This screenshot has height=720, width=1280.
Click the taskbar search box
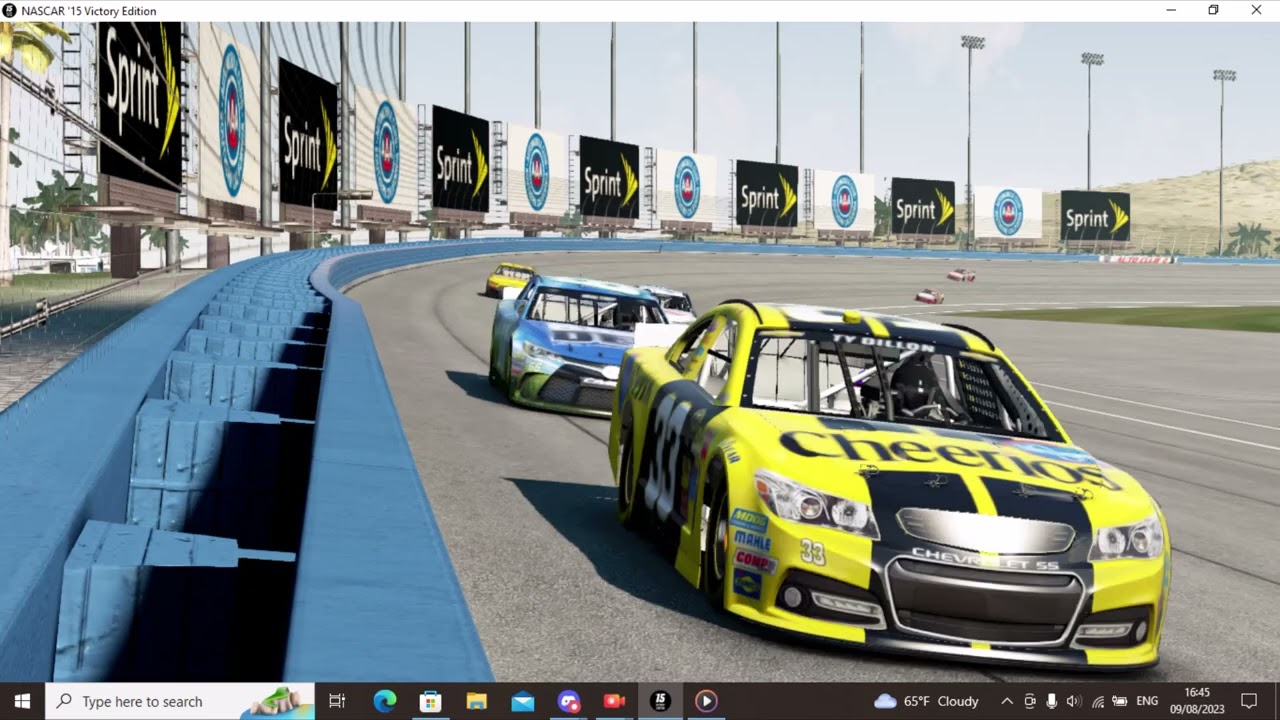(x=180, y=701)
